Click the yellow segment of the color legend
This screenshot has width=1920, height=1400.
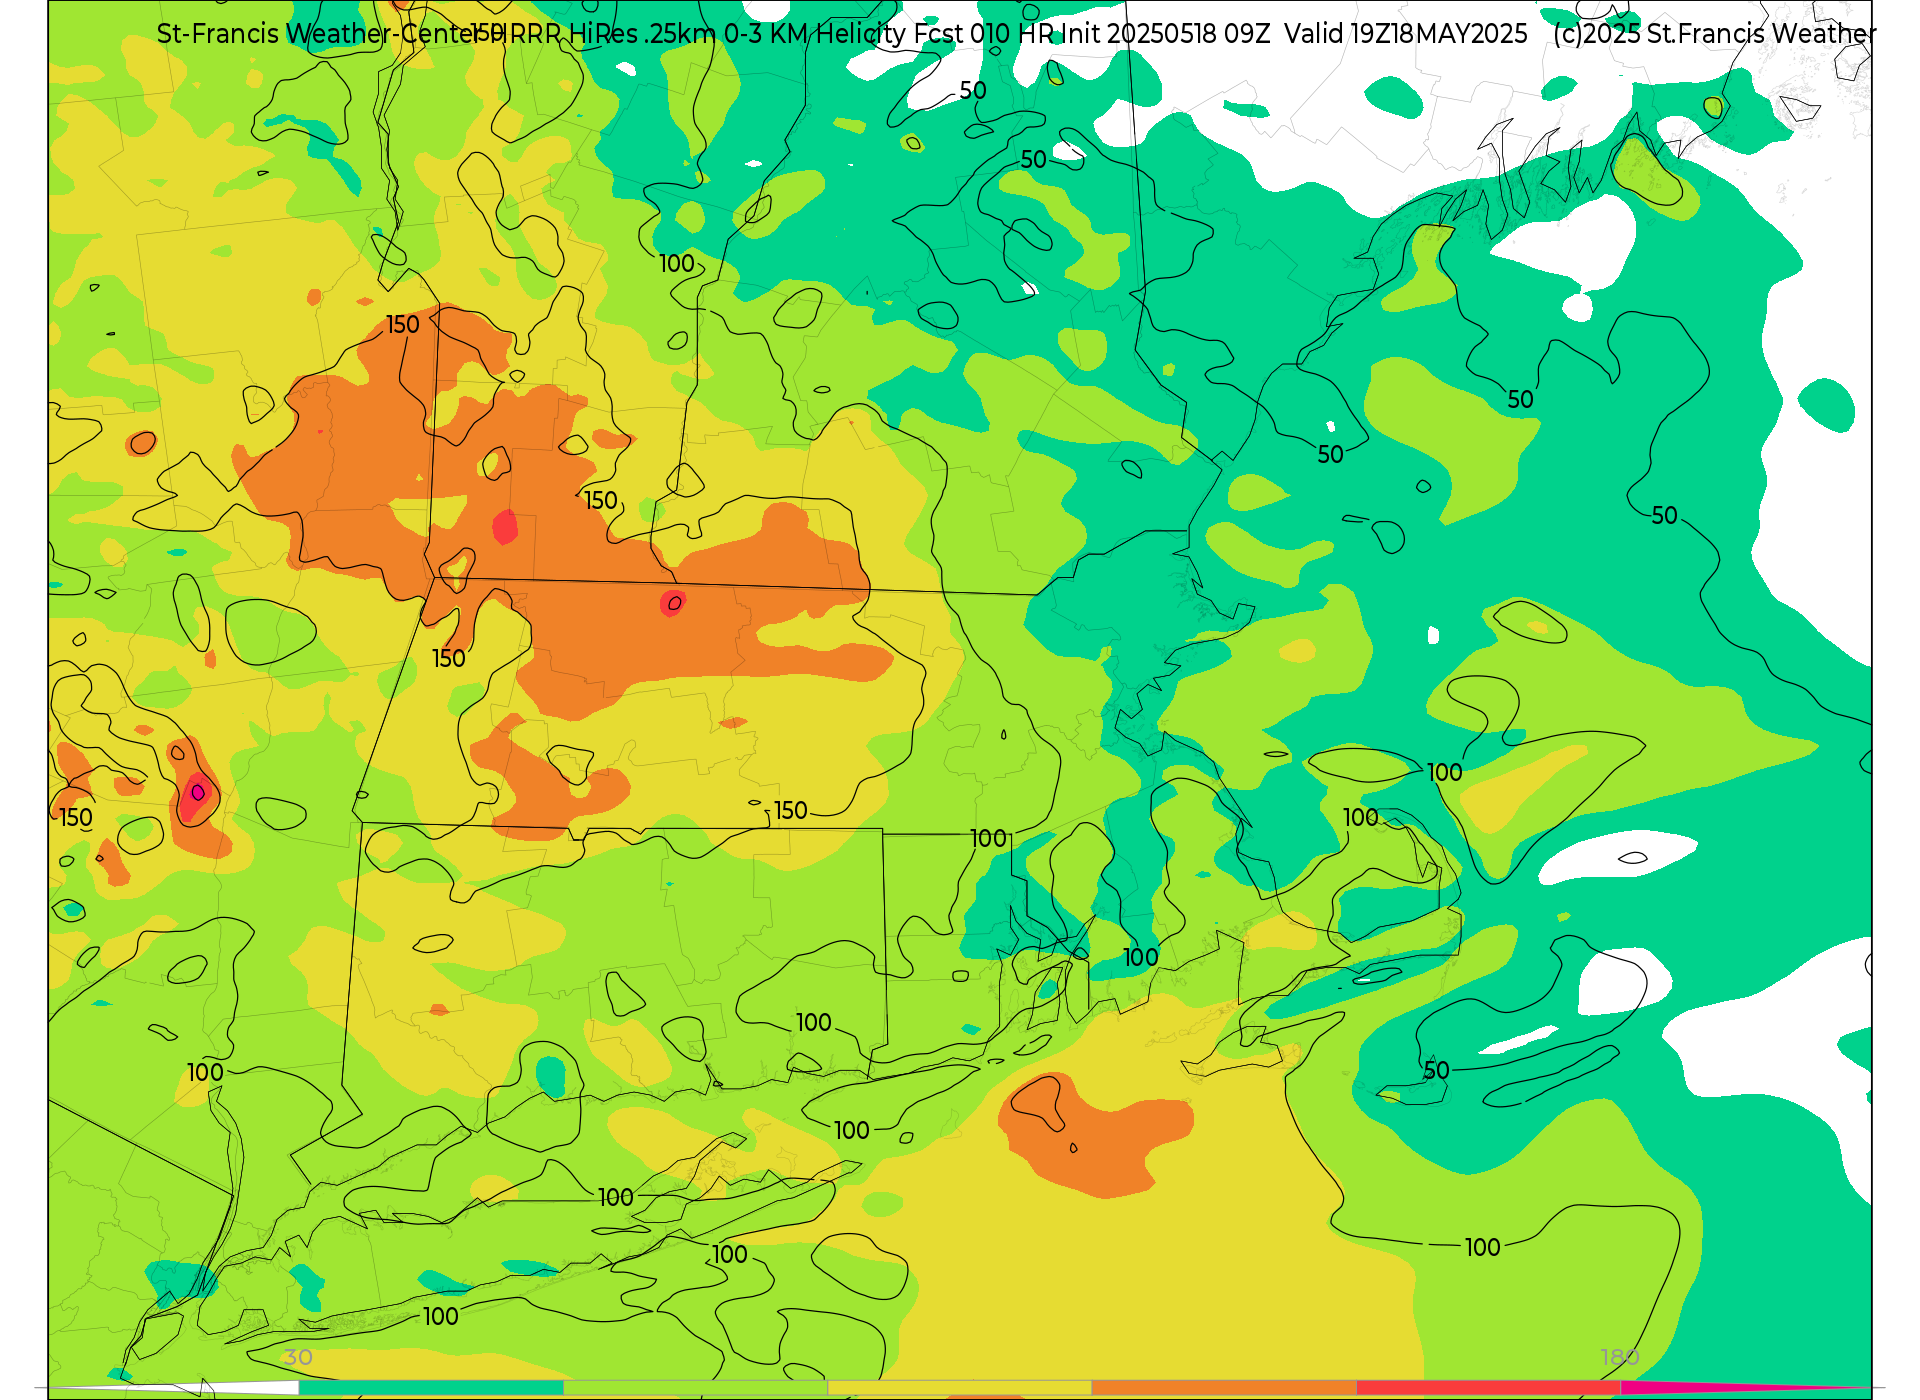pyautogui.click(x=959, y=1388)
